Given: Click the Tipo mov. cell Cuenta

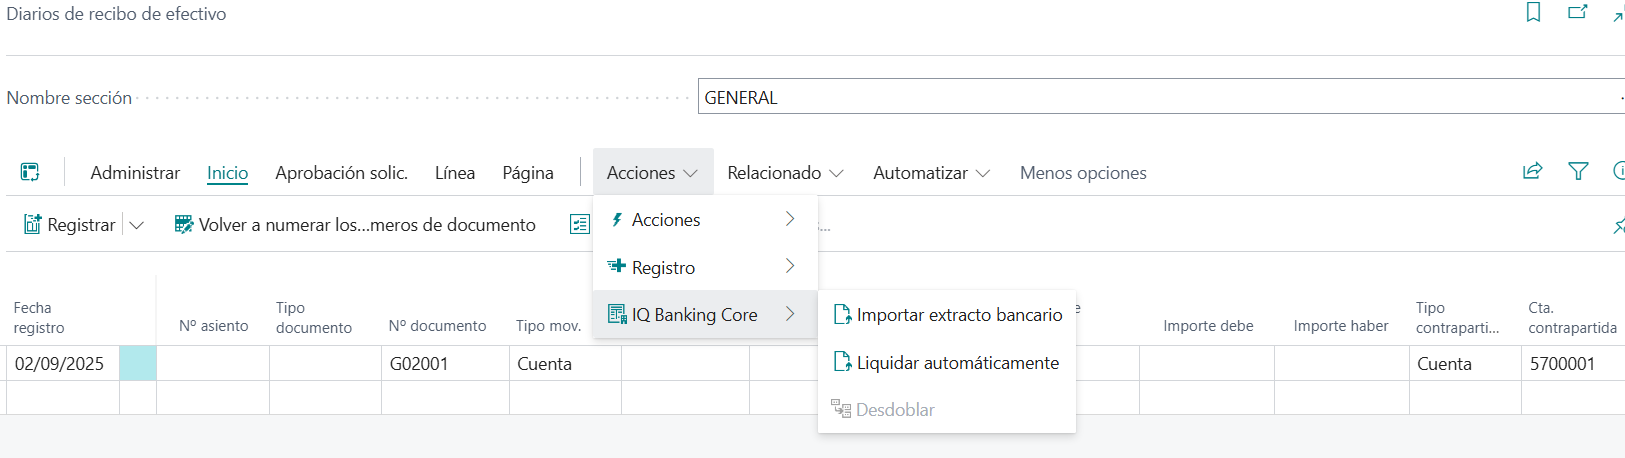Looking at the screenshot, I should pos(565,364).
